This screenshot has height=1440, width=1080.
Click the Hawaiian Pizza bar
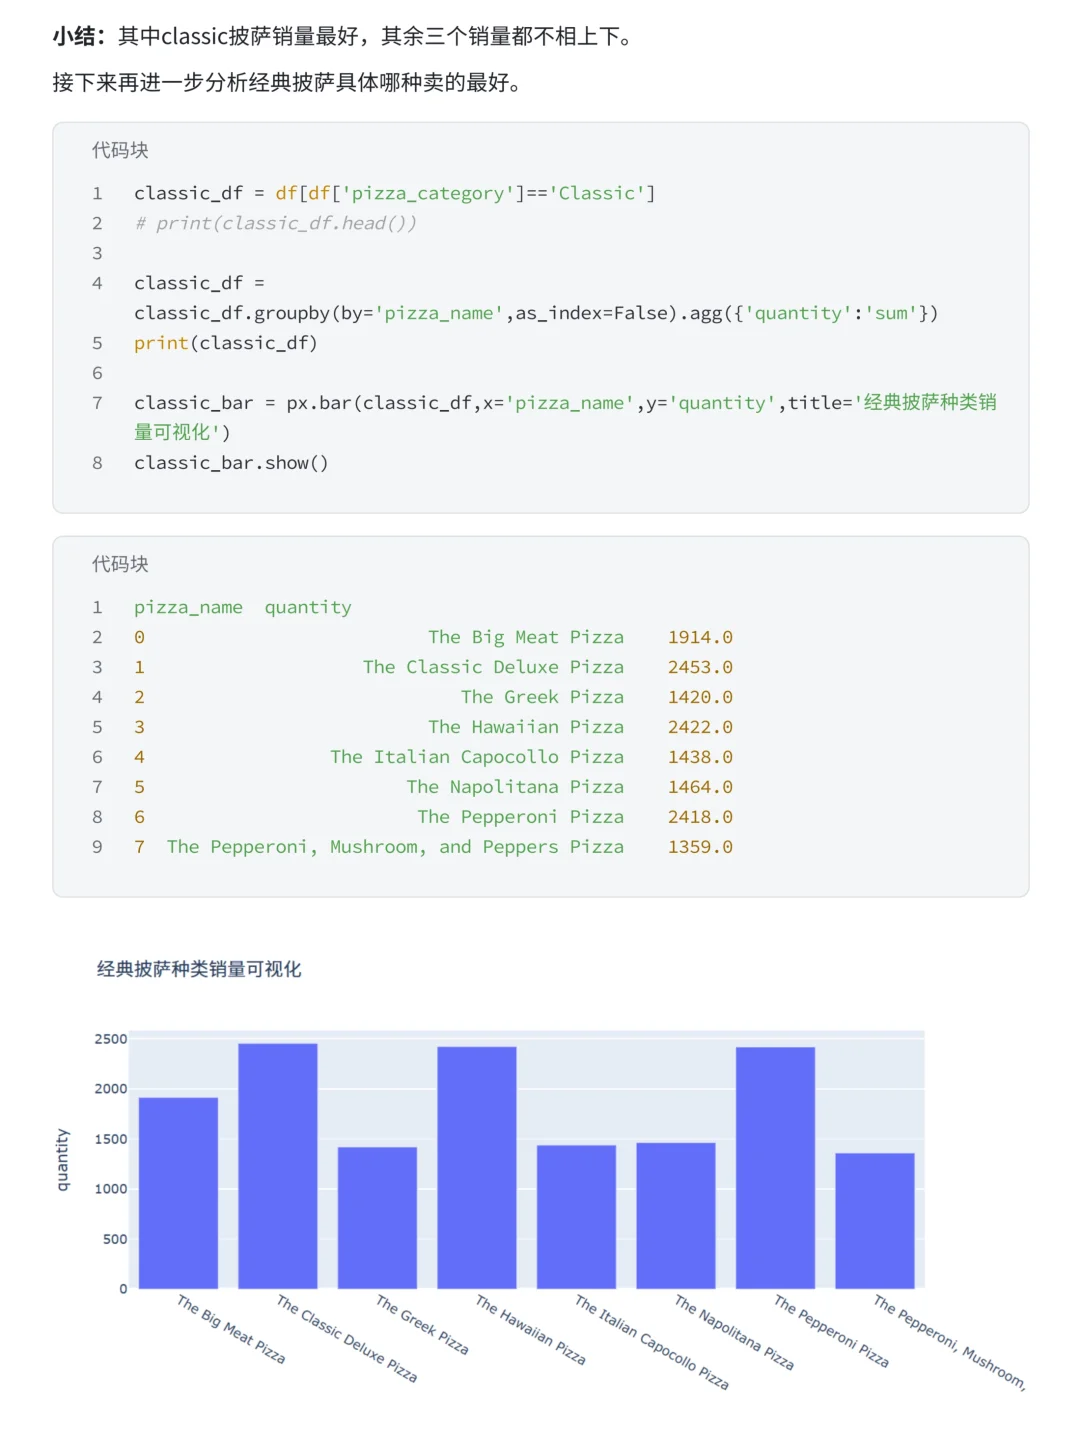[477, 1168]
